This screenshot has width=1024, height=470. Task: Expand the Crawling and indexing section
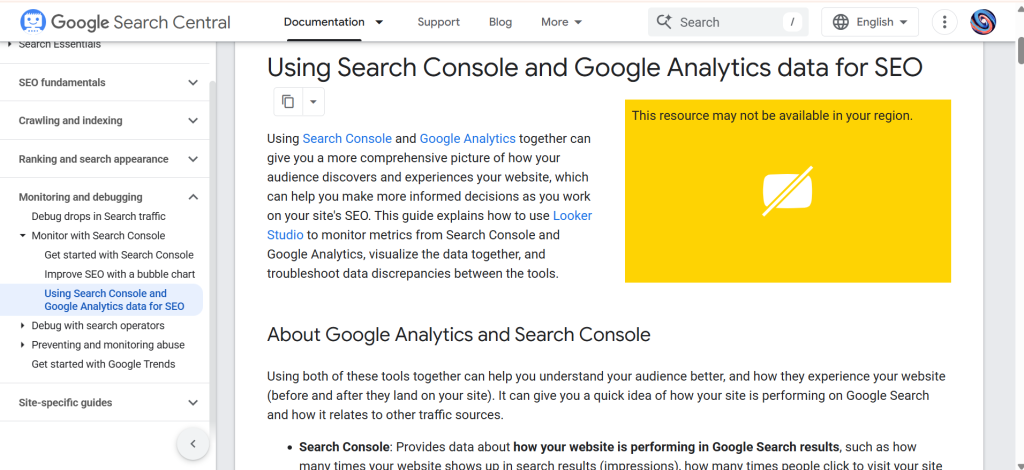point(193,121)
